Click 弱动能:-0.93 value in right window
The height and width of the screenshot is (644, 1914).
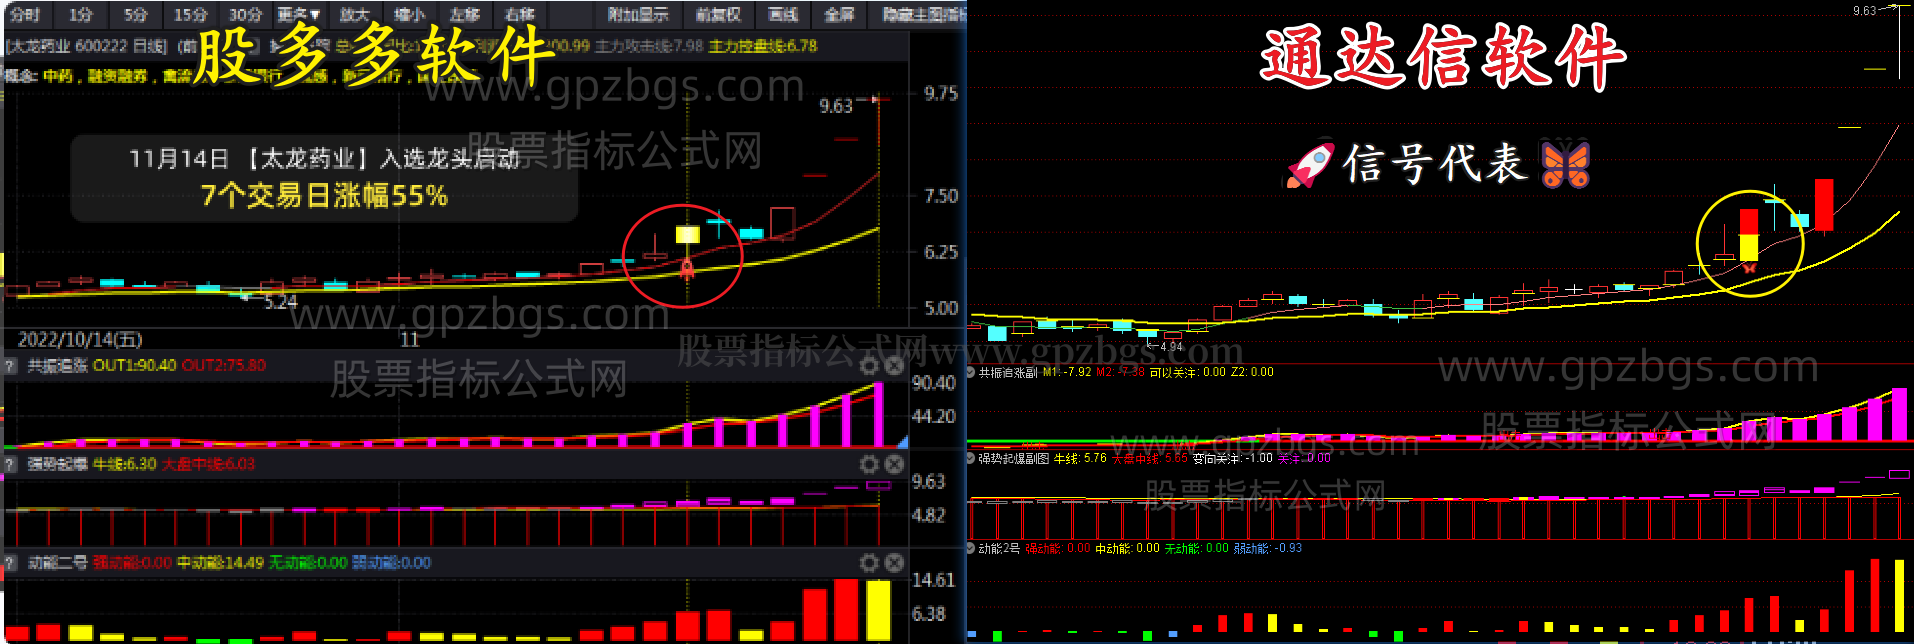tap(1268, 548)
